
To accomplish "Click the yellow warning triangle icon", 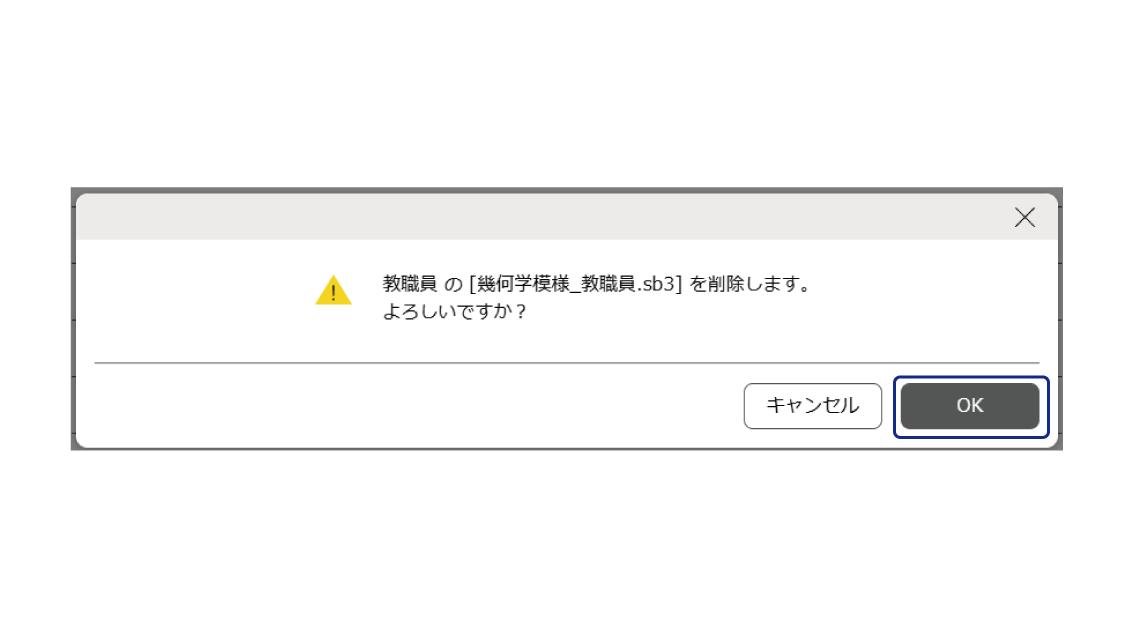I will [333, 290].
